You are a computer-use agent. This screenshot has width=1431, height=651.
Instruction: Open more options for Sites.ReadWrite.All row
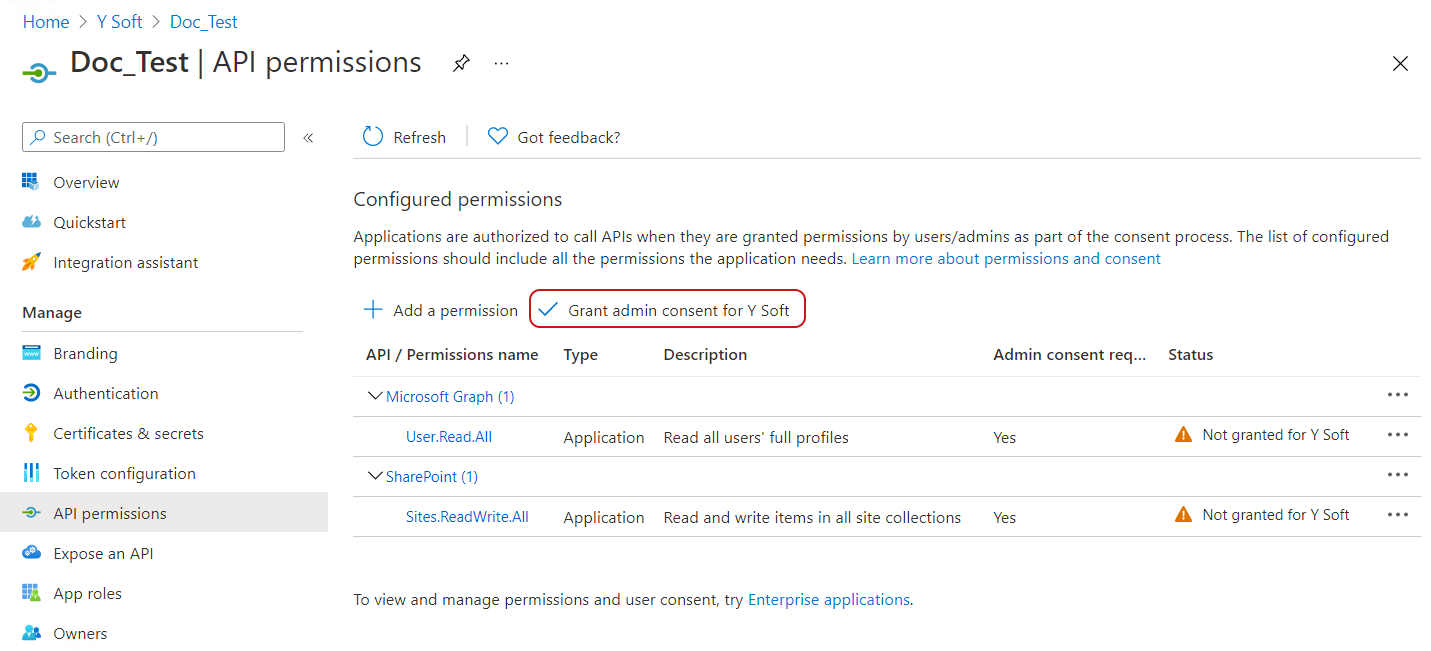[x=1397, y=515]
